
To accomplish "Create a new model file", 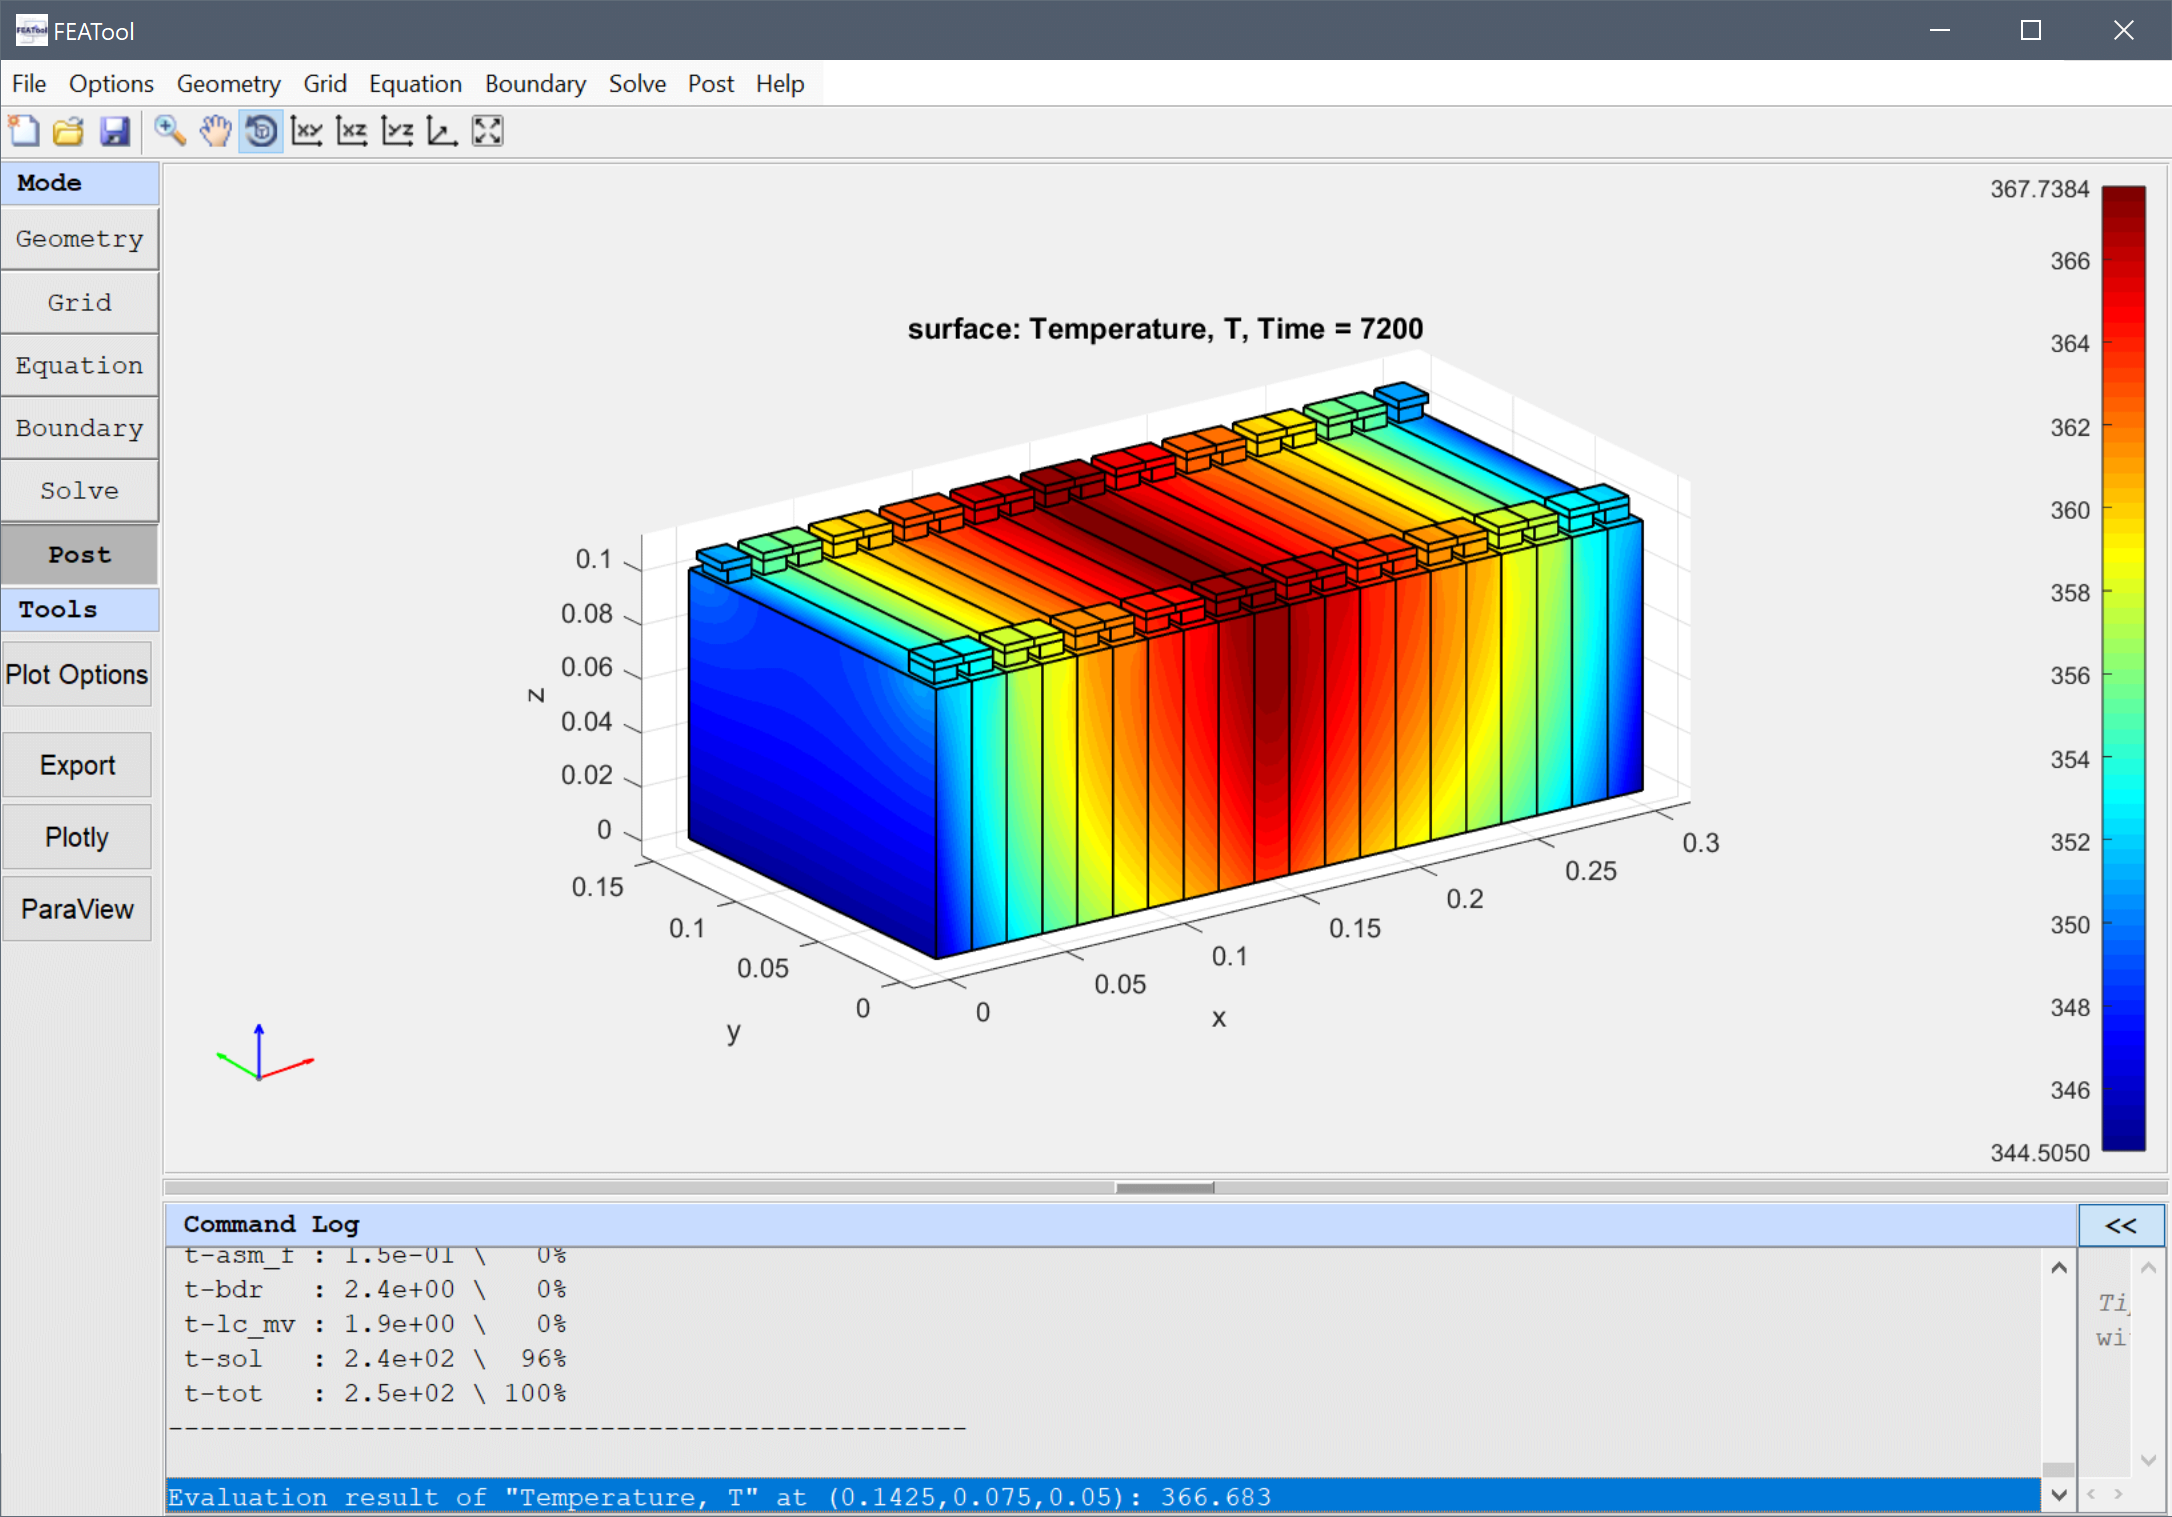I will (x=23, y=130).
